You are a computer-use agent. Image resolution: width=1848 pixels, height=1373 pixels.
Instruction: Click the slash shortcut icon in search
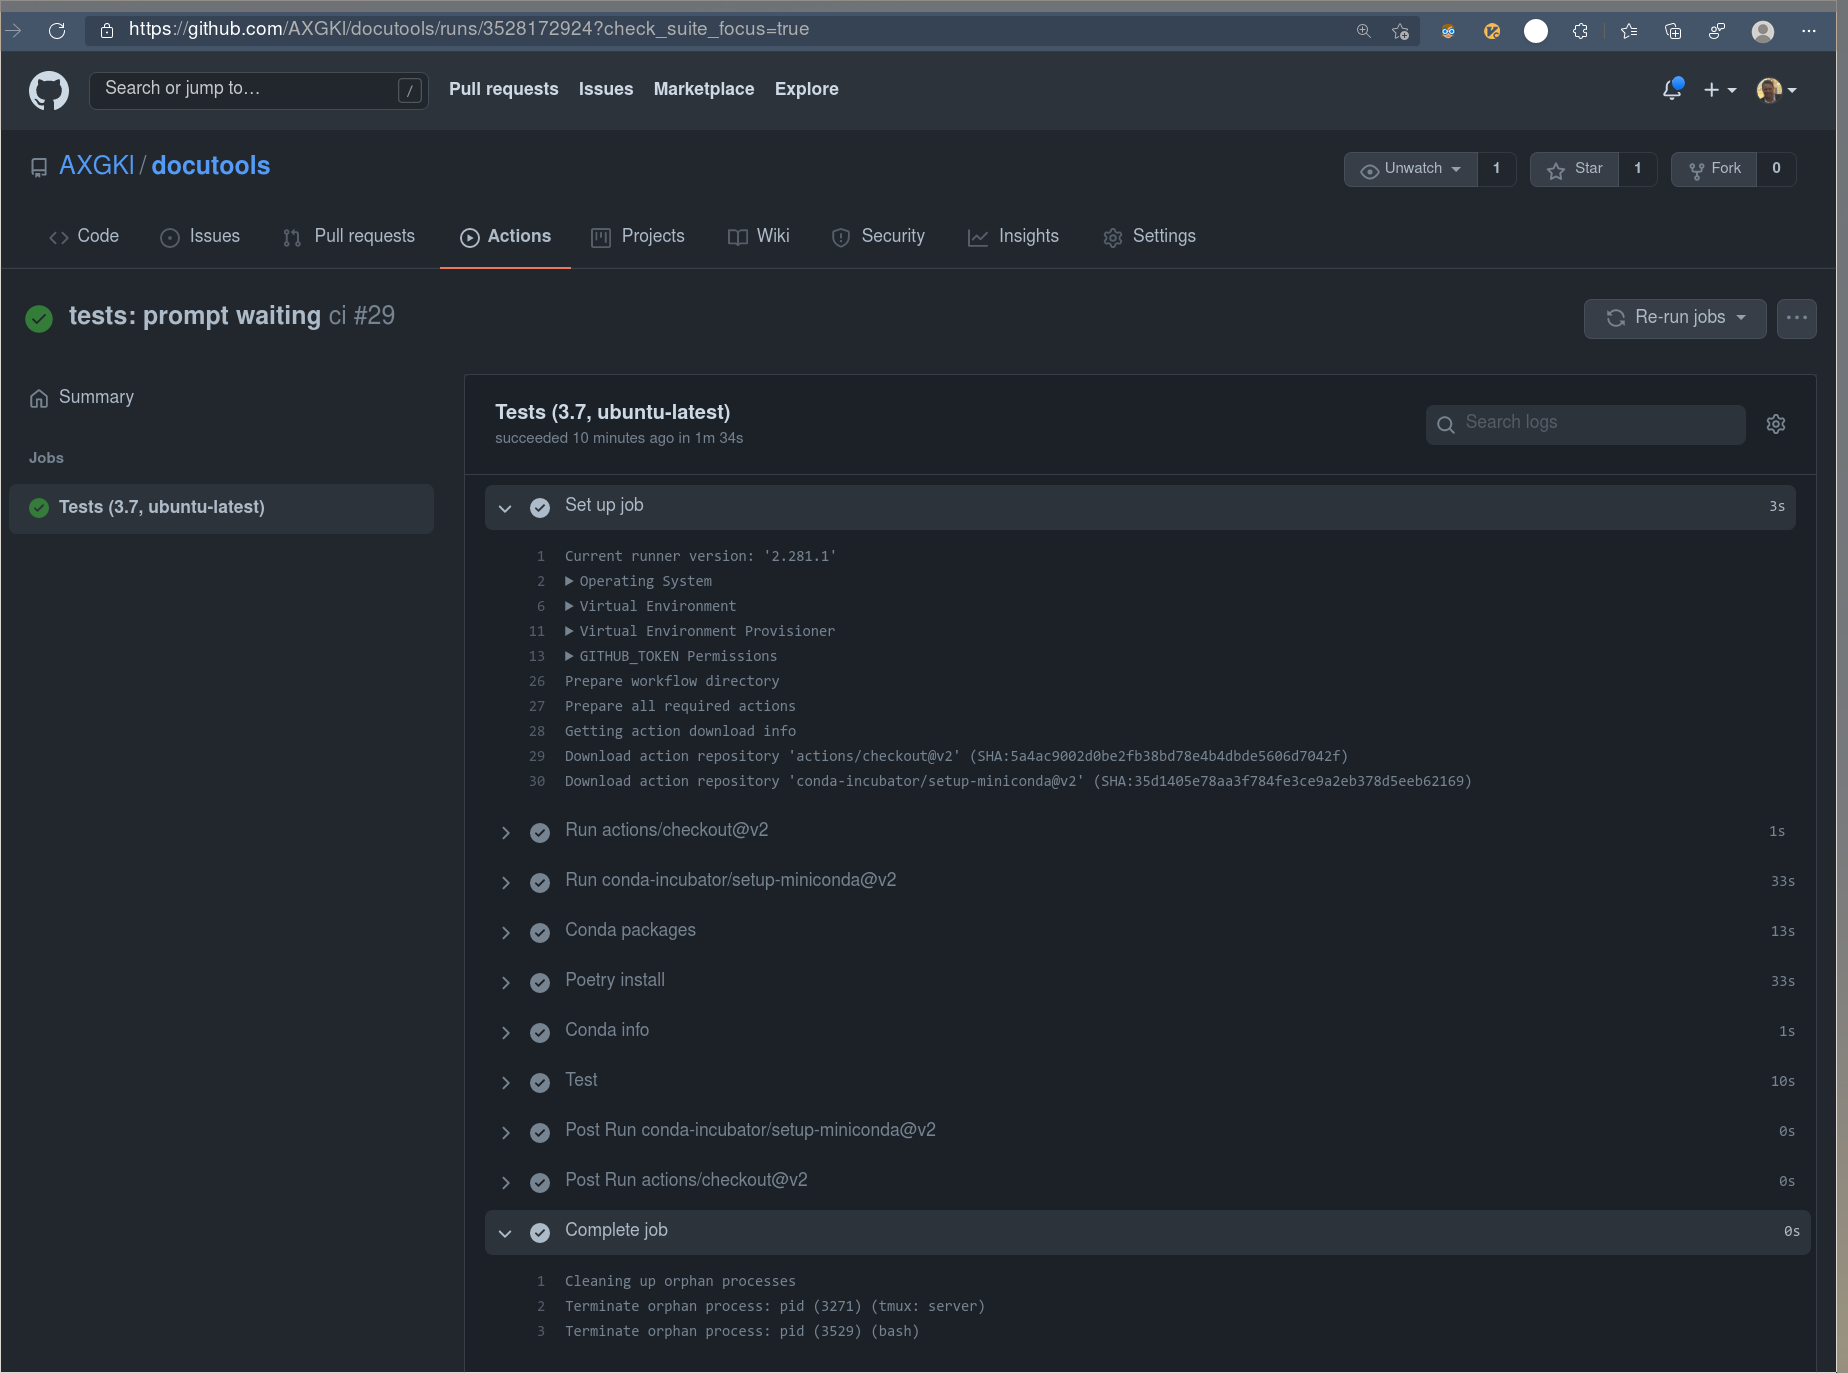pos(409,90)
